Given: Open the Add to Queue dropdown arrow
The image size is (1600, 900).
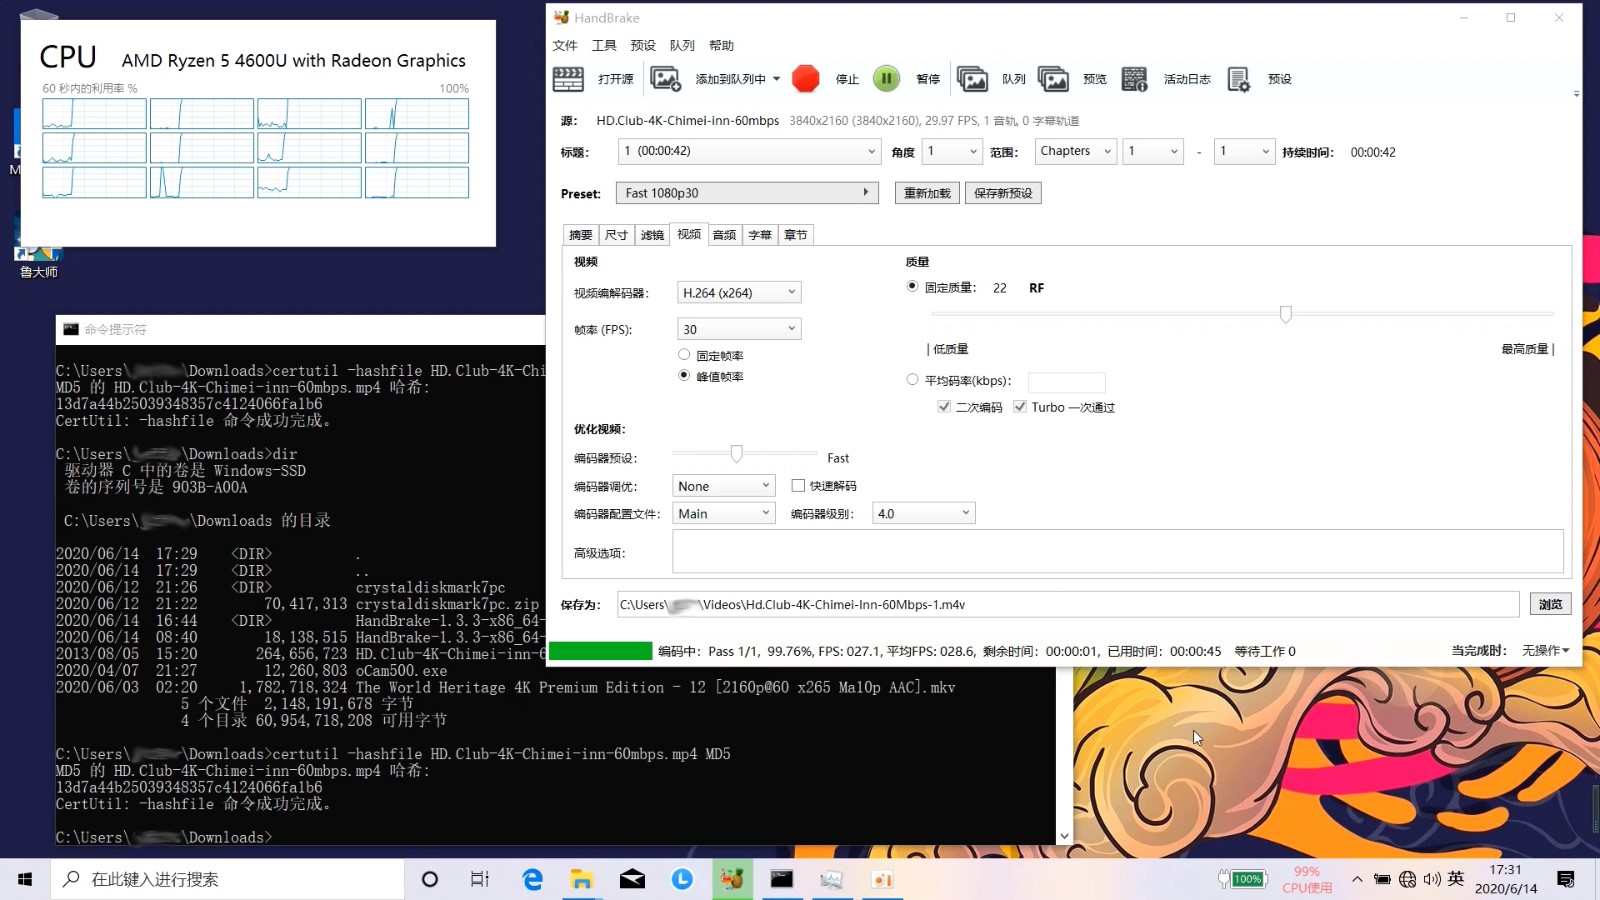Looking at the screenshot, I should [x=776, y=79].
